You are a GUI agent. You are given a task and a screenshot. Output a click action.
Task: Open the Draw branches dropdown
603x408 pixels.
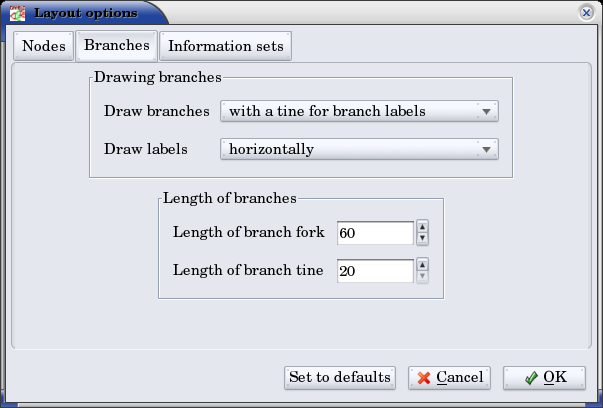(x=359, y=111)
